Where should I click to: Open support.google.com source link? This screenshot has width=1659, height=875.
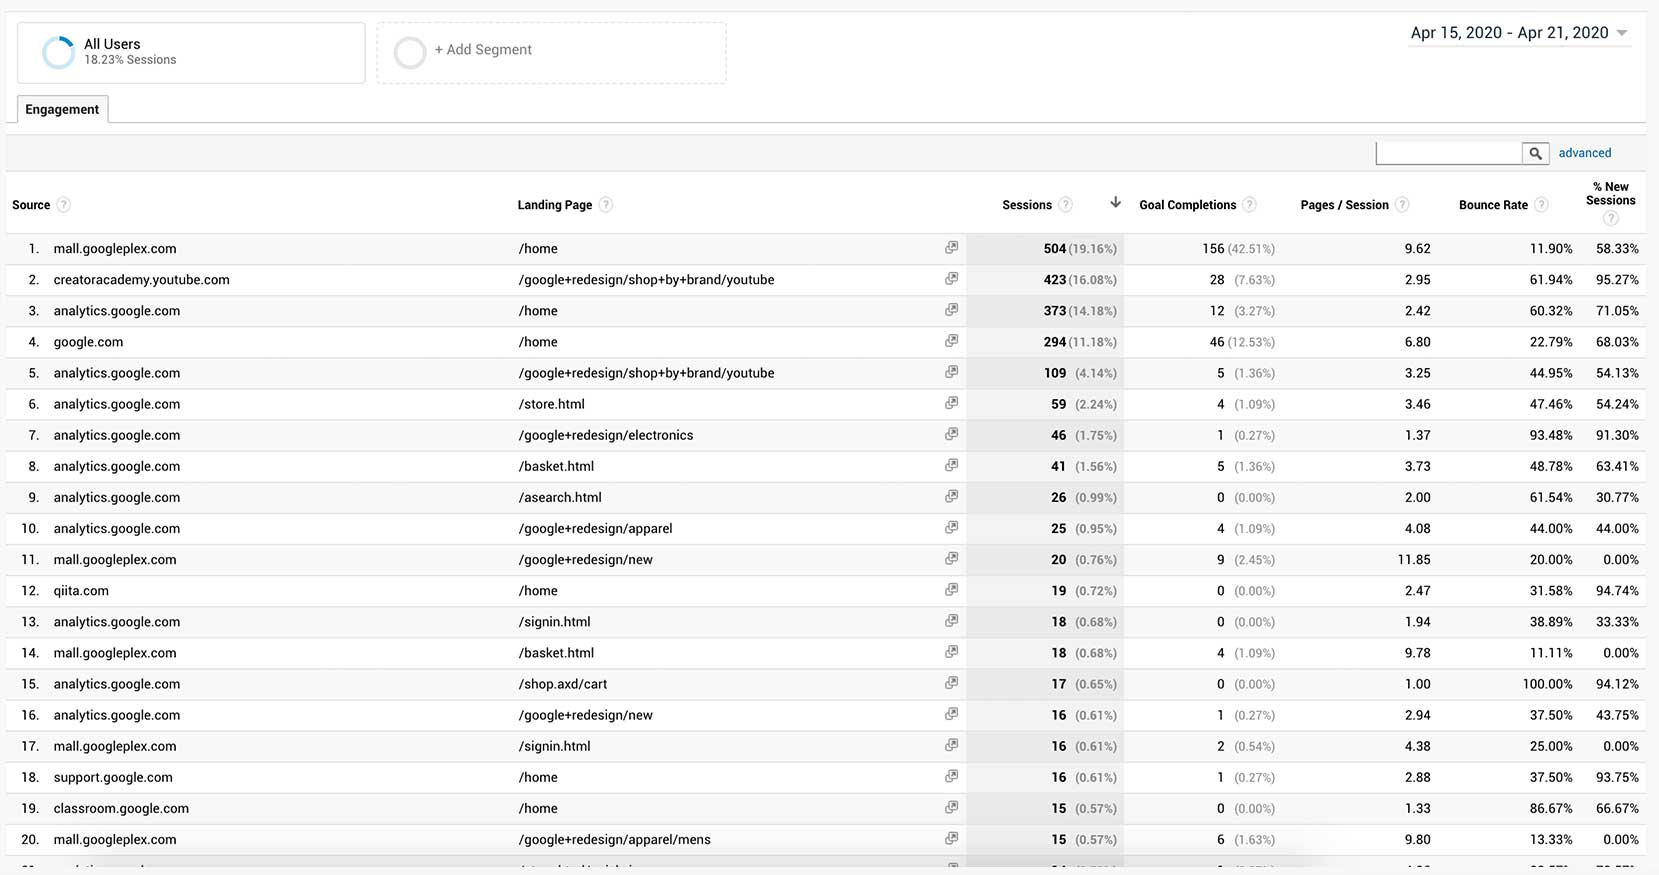click(113, 777)
